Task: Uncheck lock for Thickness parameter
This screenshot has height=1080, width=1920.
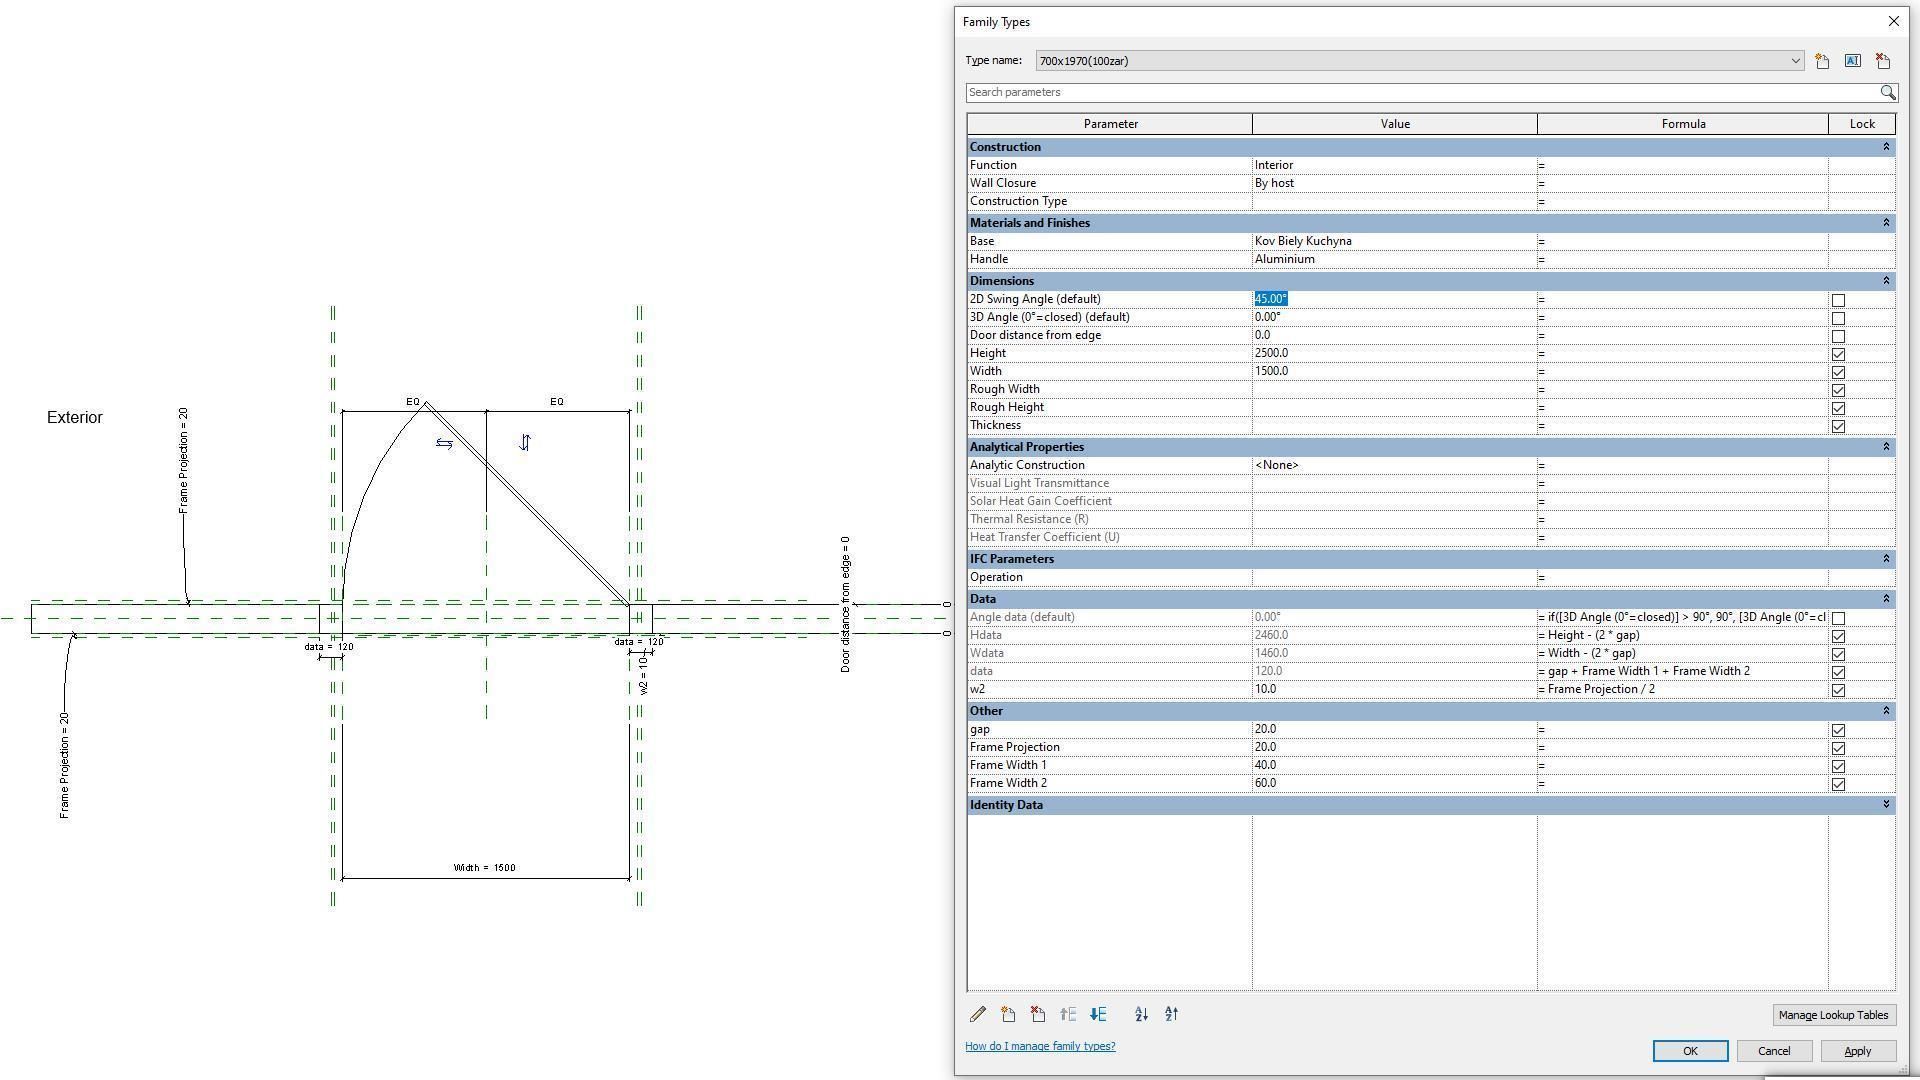Action: pyautogui.click(x=1838, y=426)
